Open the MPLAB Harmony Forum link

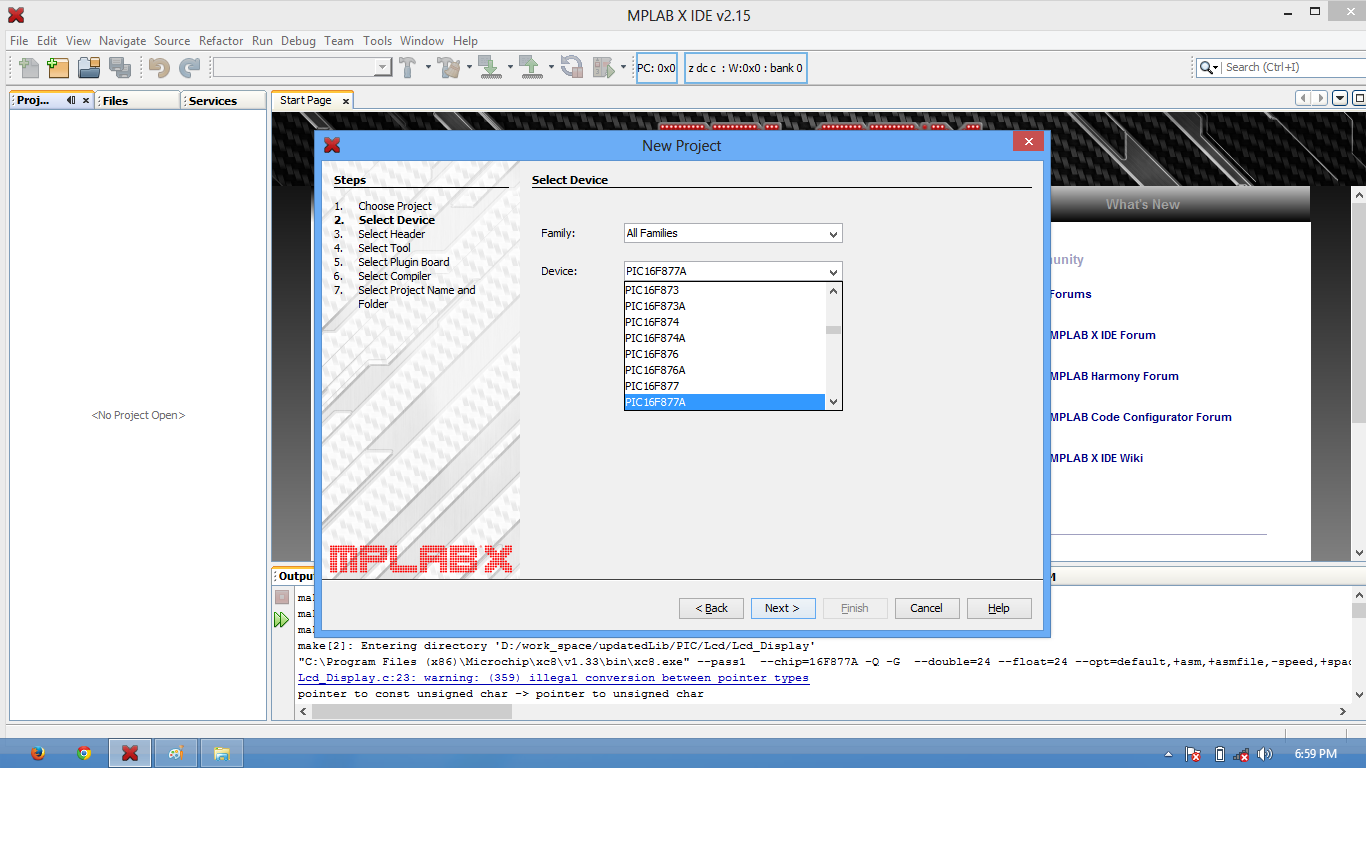click(1114, 376)
